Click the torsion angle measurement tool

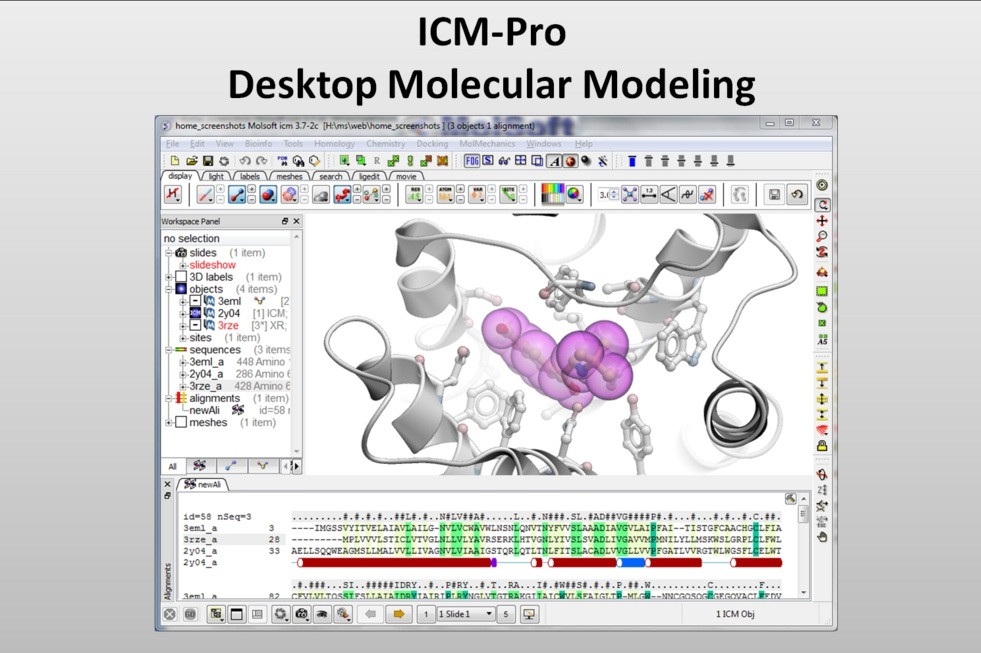click(x=688, y=195)
